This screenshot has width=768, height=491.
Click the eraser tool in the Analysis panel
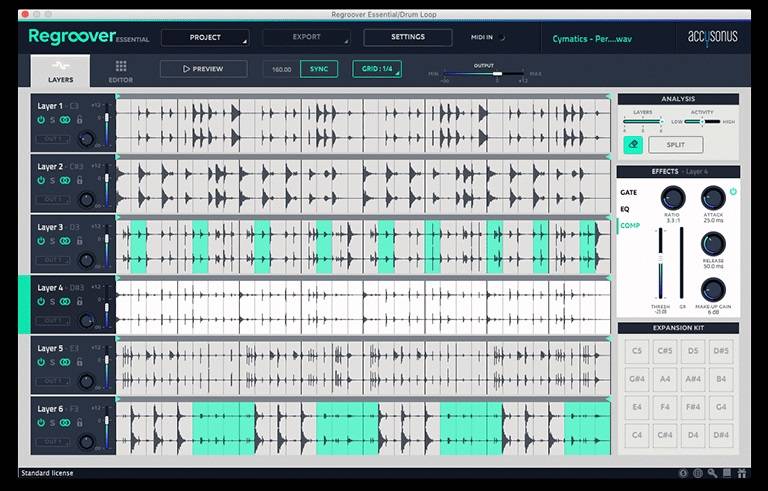pyautogui.click(x=632, y=145)
